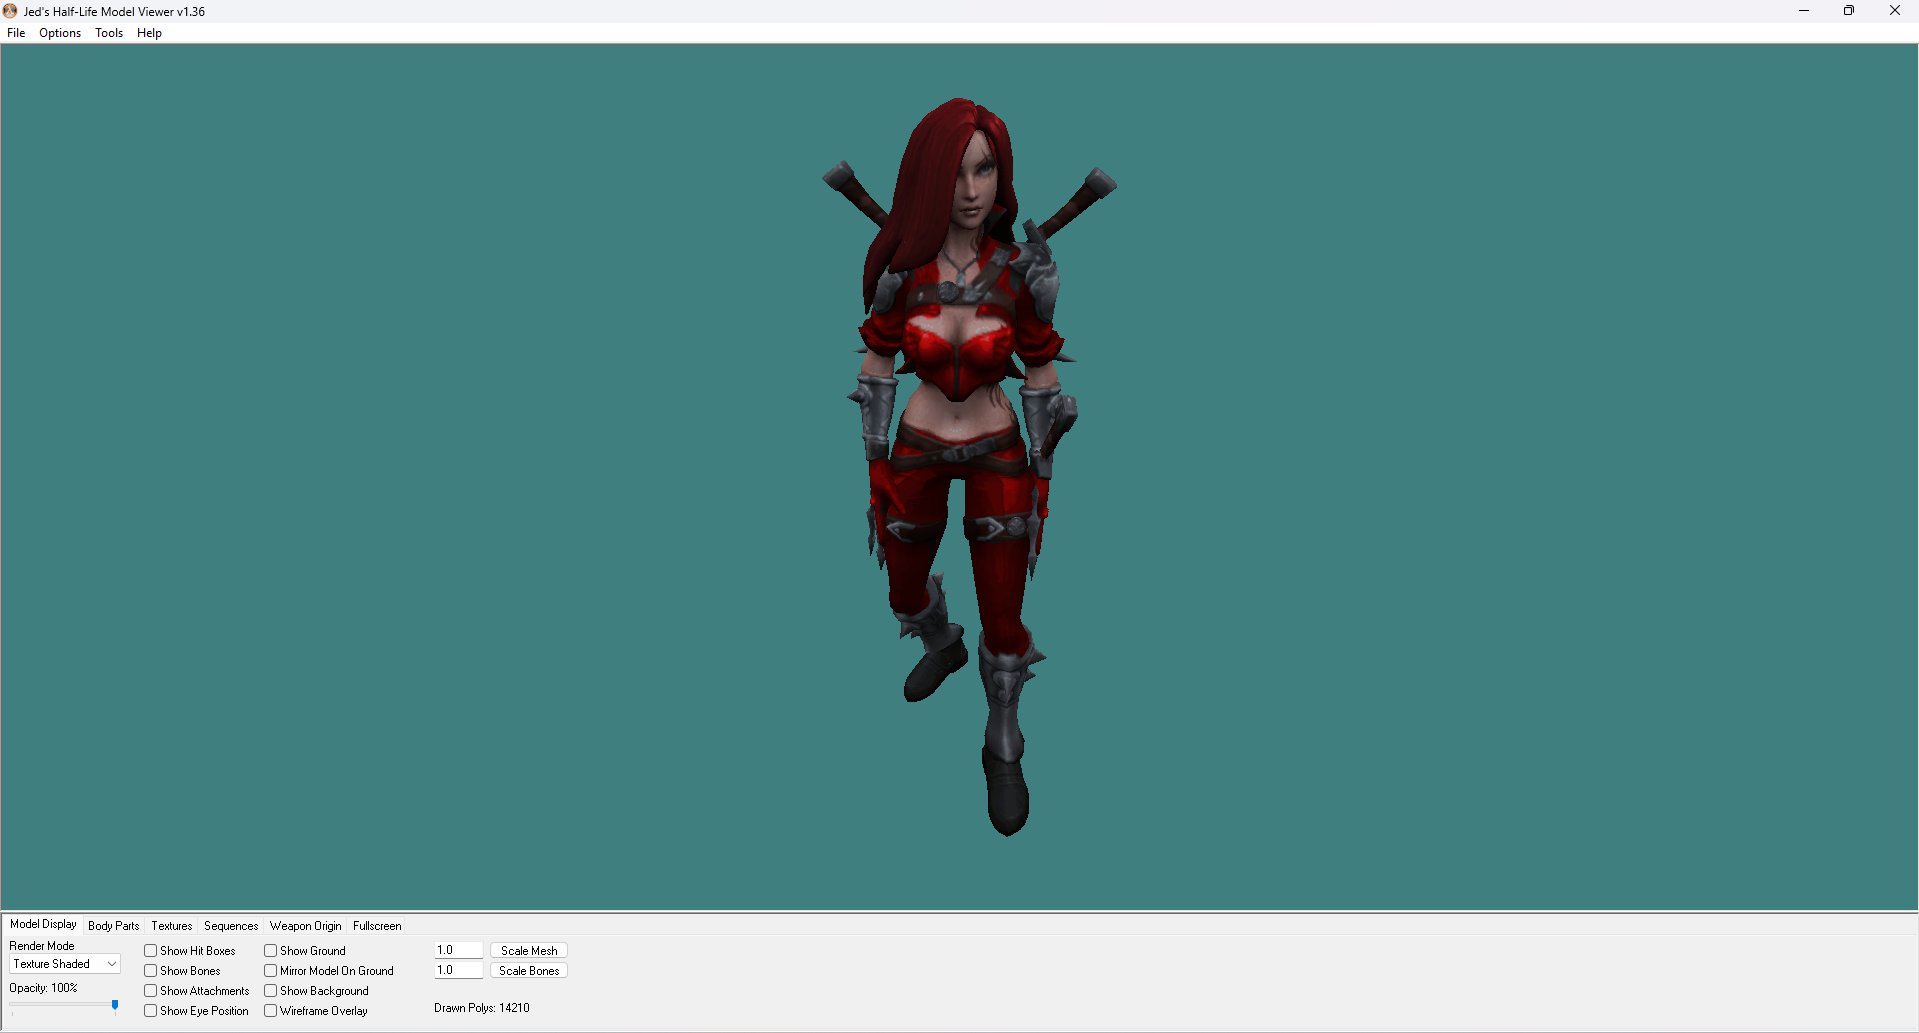
Task: Expand the Render Mode dropdown
Action: [x=65, y=964]
